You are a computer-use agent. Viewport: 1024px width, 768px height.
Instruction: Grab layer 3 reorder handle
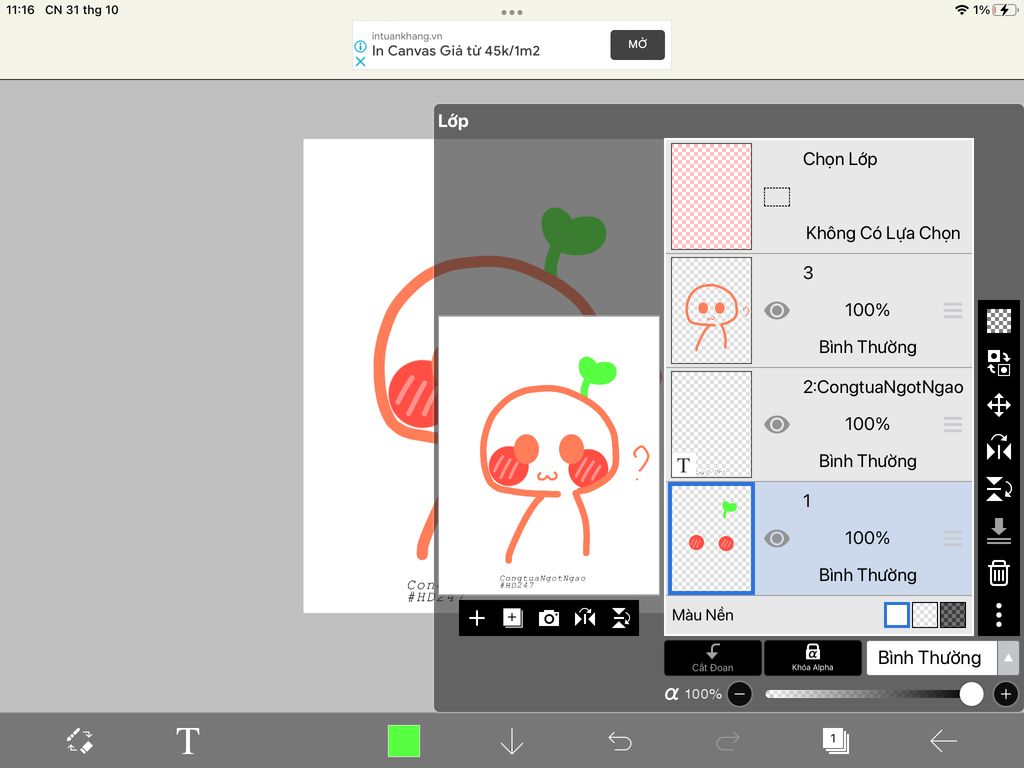[953, 310]
